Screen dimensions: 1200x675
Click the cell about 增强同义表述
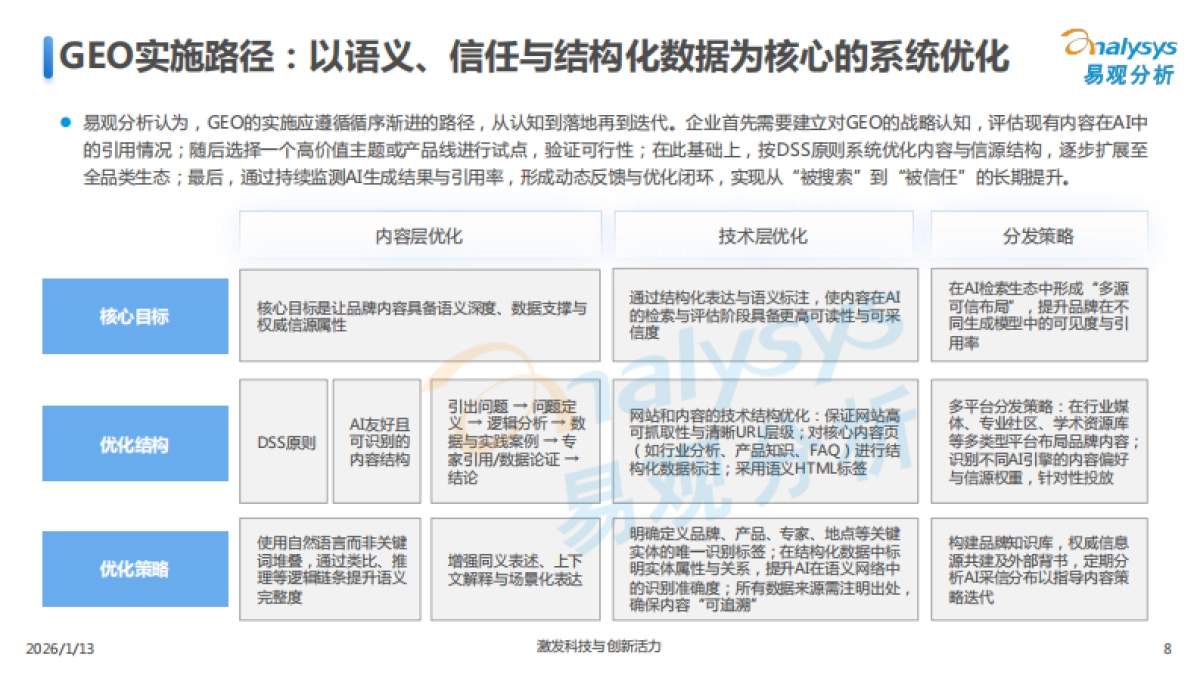tap(512, 569)
